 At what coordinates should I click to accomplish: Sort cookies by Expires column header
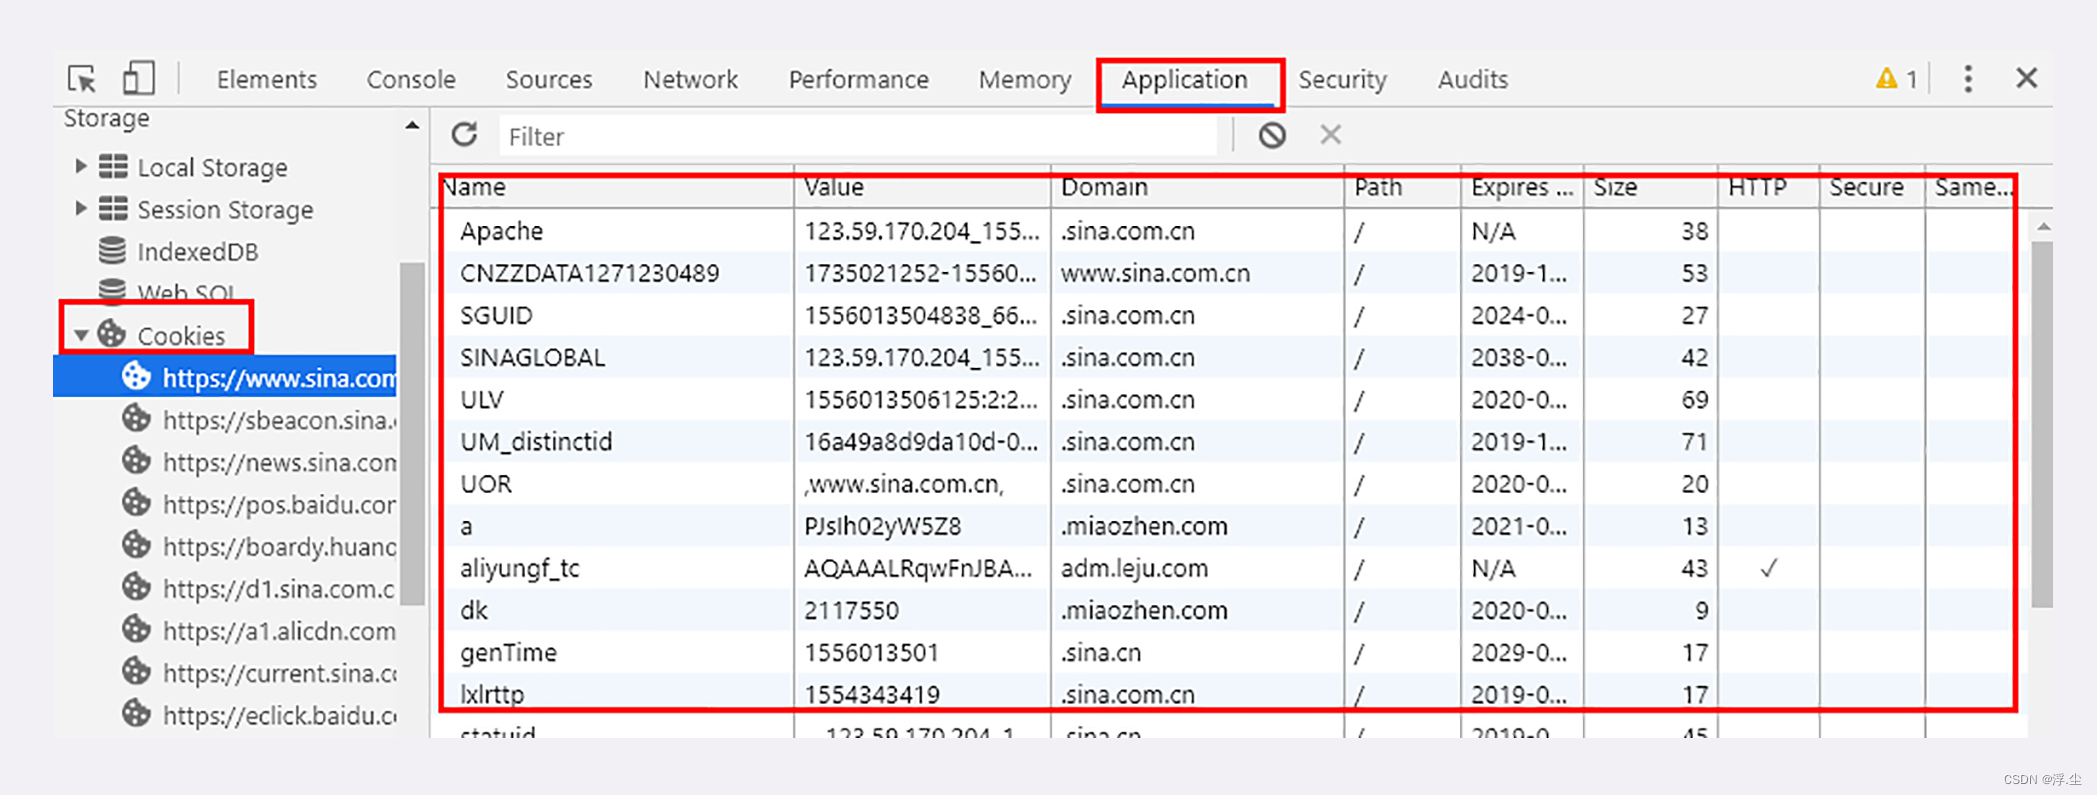1521,187
